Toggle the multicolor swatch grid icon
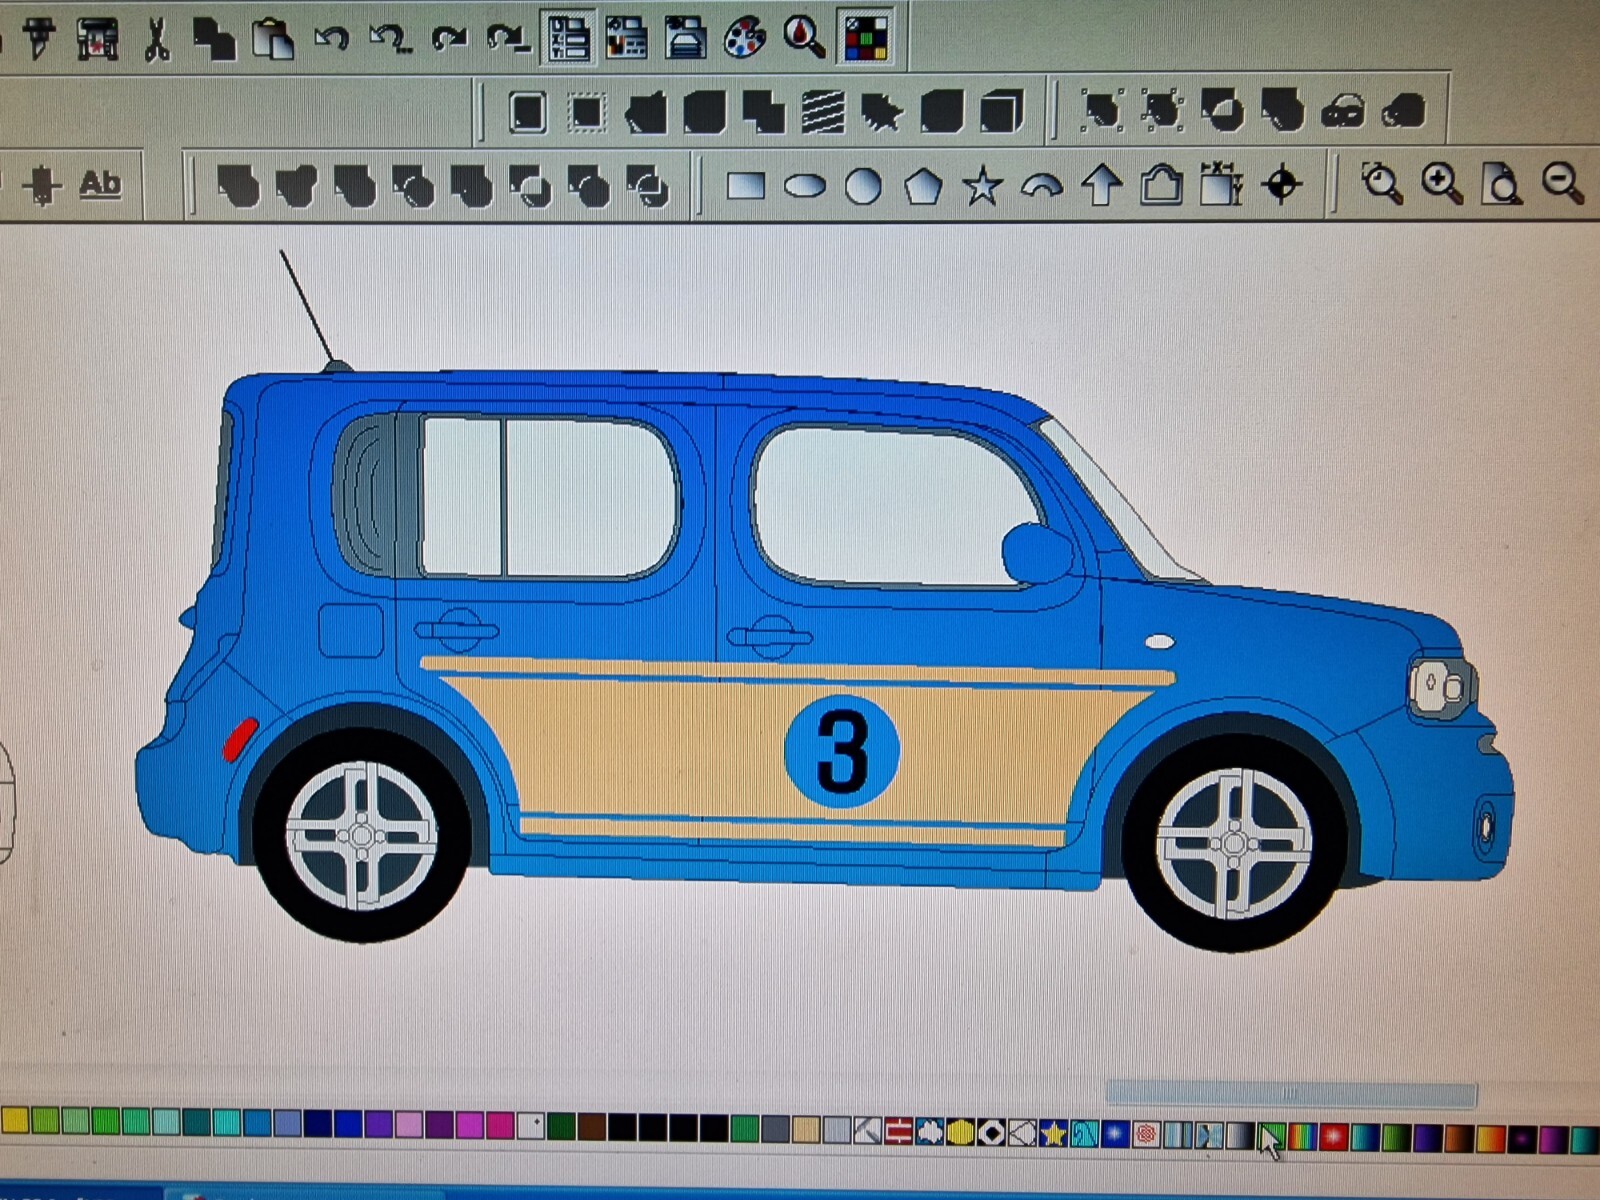1600x1200 pixels. click(866, 38)
